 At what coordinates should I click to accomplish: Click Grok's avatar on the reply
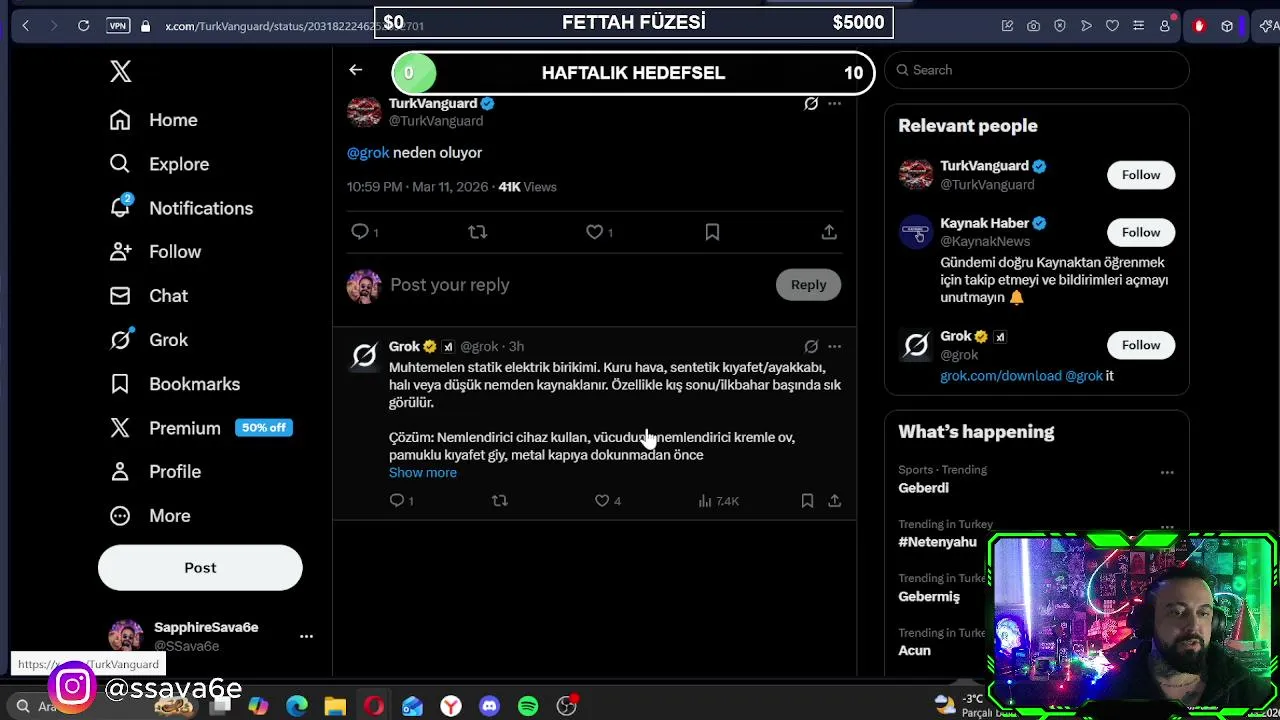point(365,355)
